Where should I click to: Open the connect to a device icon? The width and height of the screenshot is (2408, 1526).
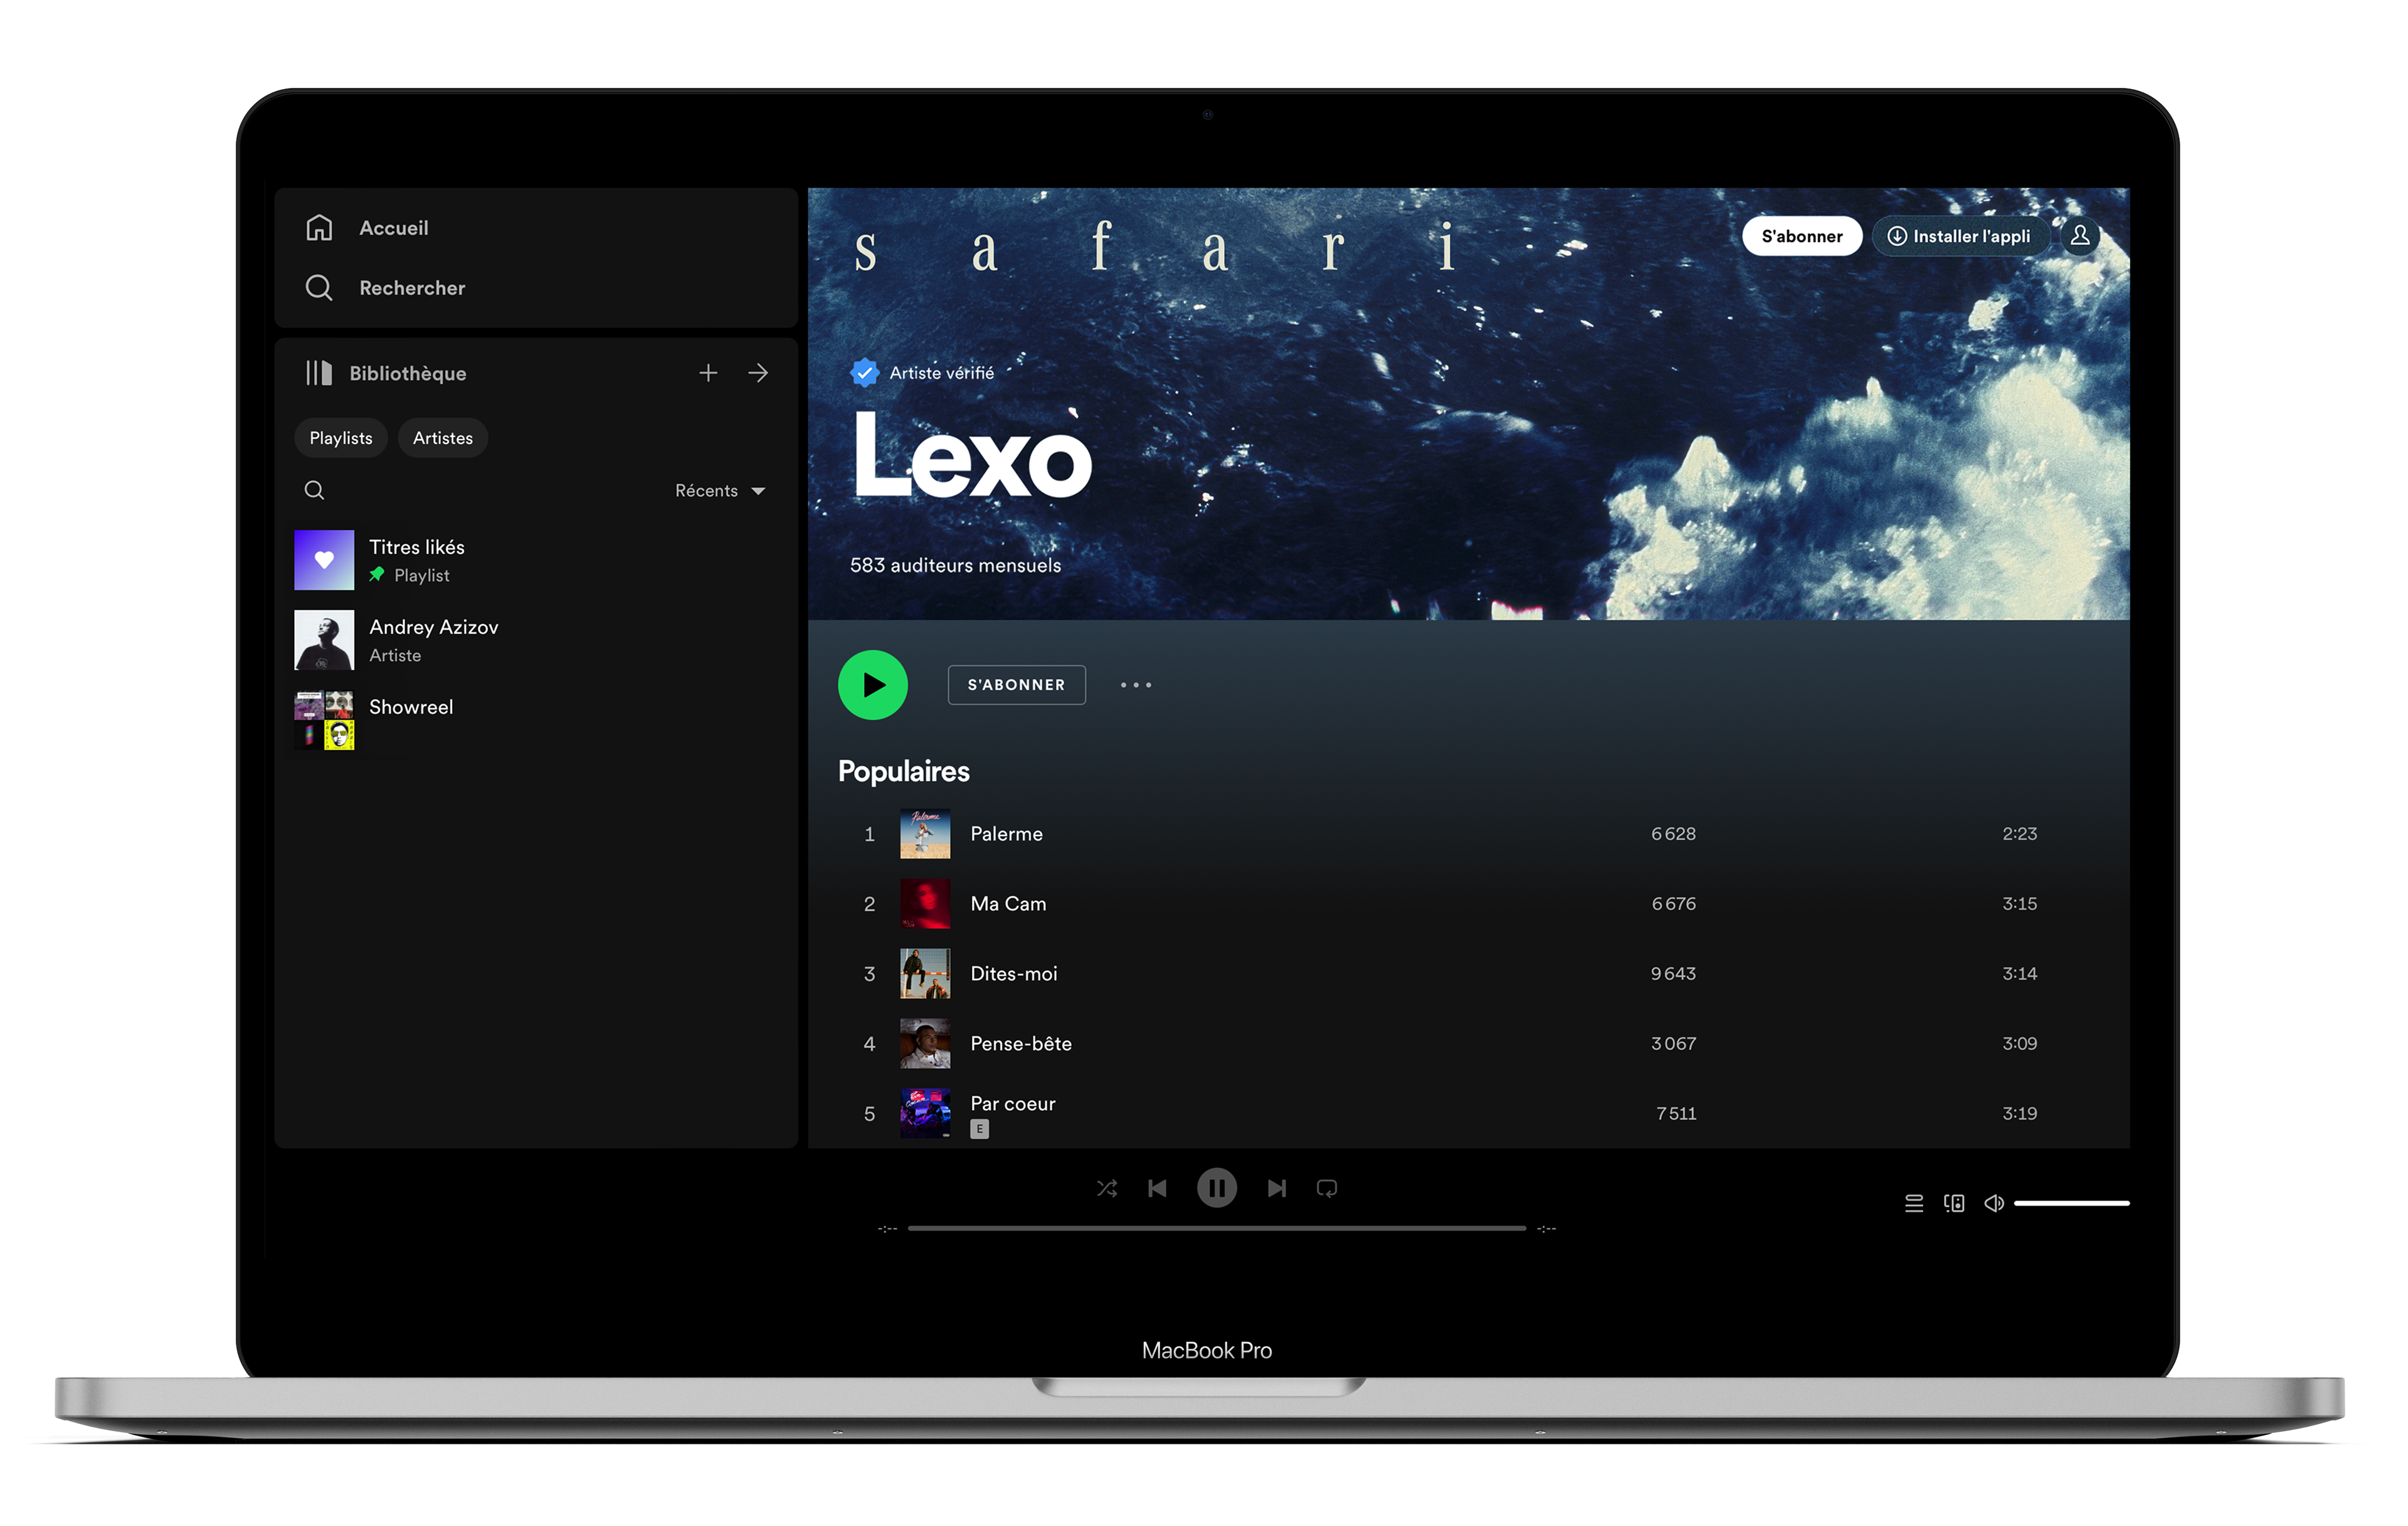pos(1954,1203)
